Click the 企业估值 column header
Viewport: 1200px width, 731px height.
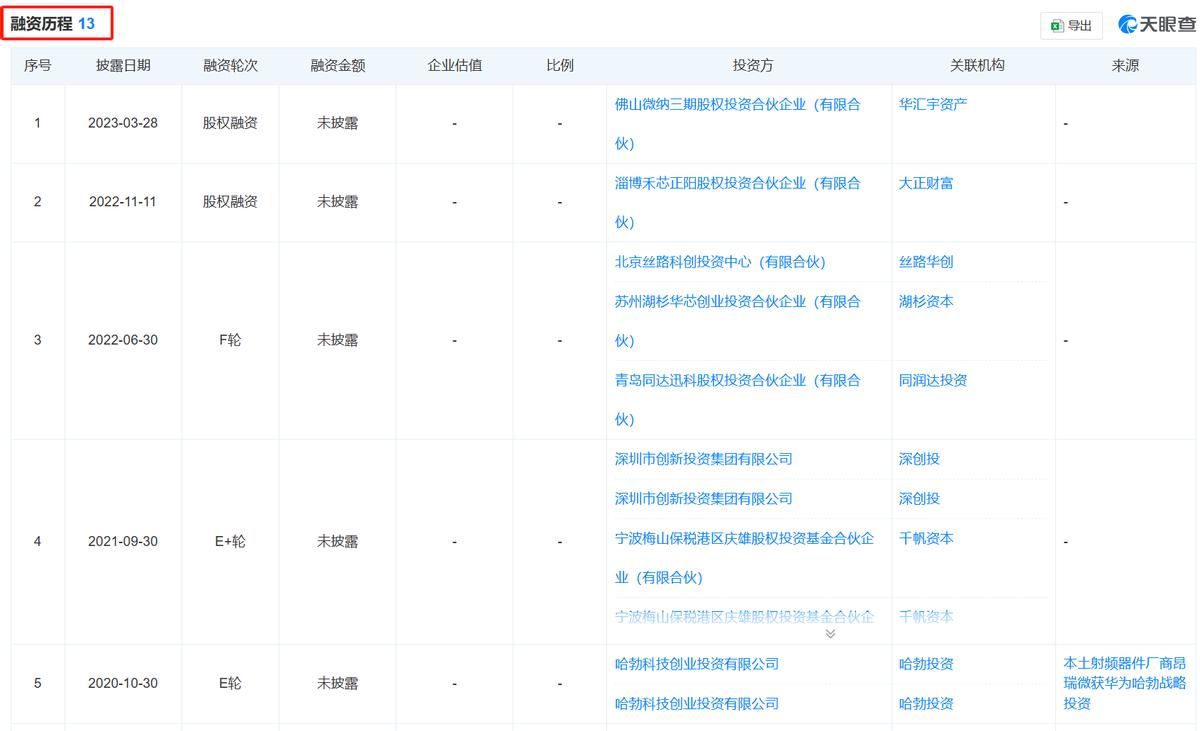click(x=455, y=66)
